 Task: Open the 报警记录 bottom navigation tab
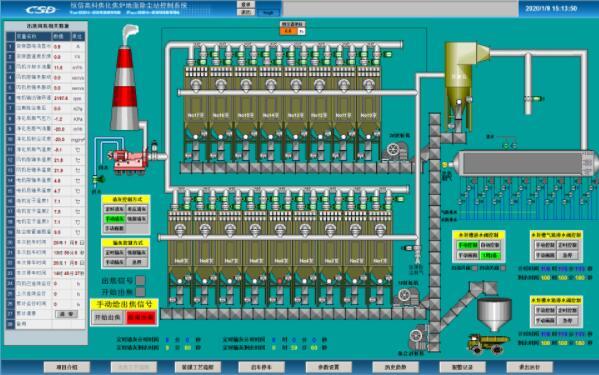[462, 367]
